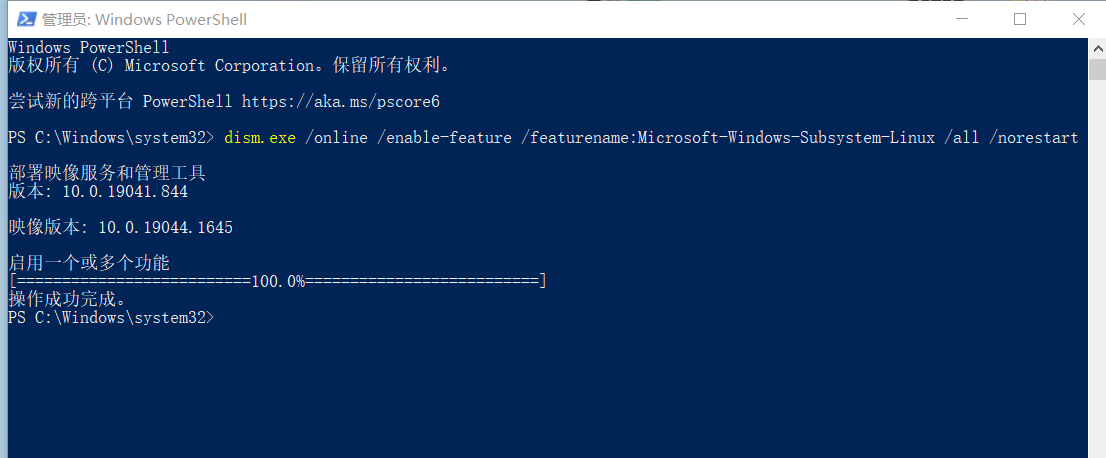Click the title text 管理员: Windows PowerShell
Image resolution: width=1106 pixels, height=458 pixels.
pos(145,19)
